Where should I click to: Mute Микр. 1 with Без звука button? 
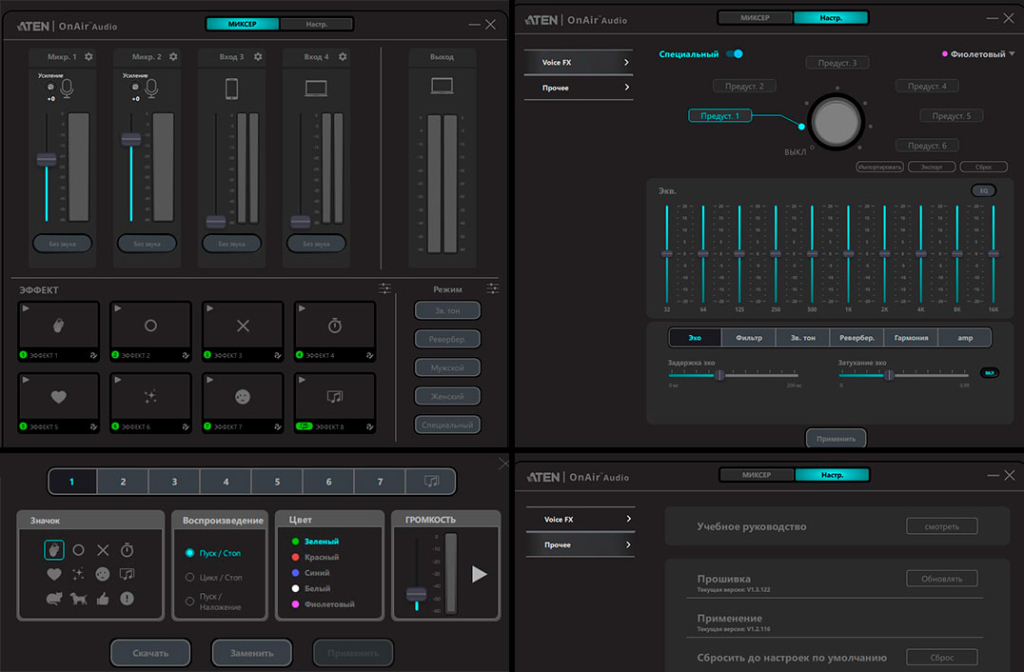(62, 244)
